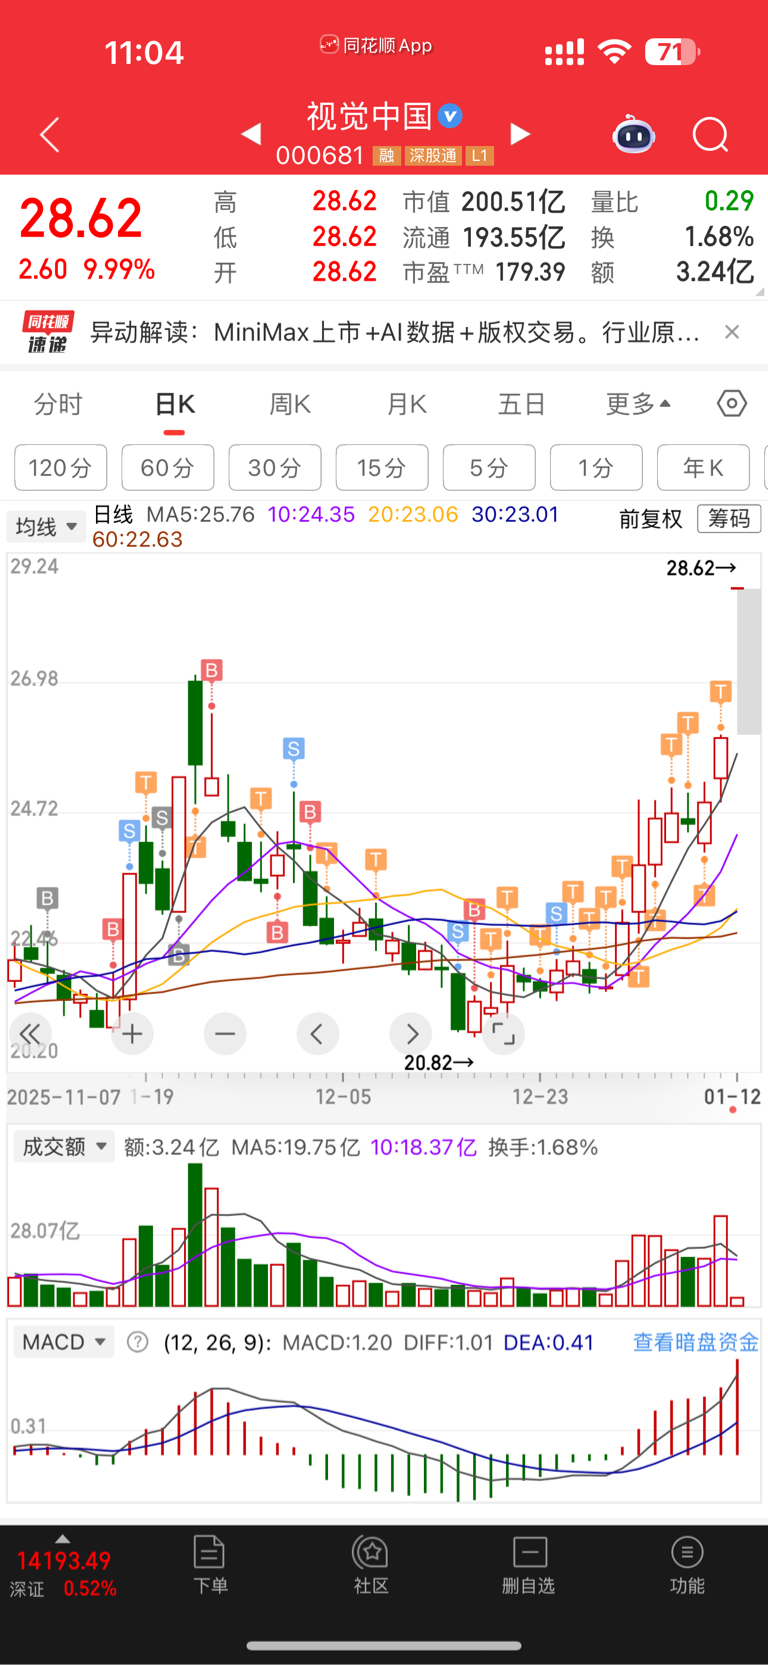Open 社区 community icon

(371, 1565)
